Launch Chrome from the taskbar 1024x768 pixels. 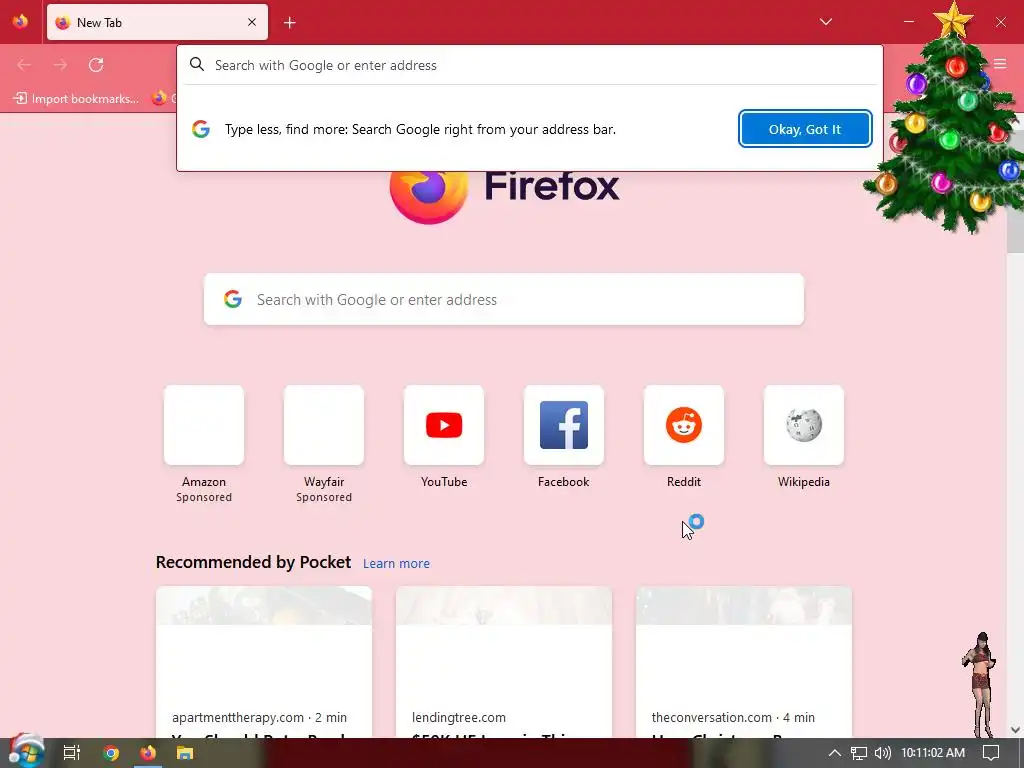click(x=110, y=753)
